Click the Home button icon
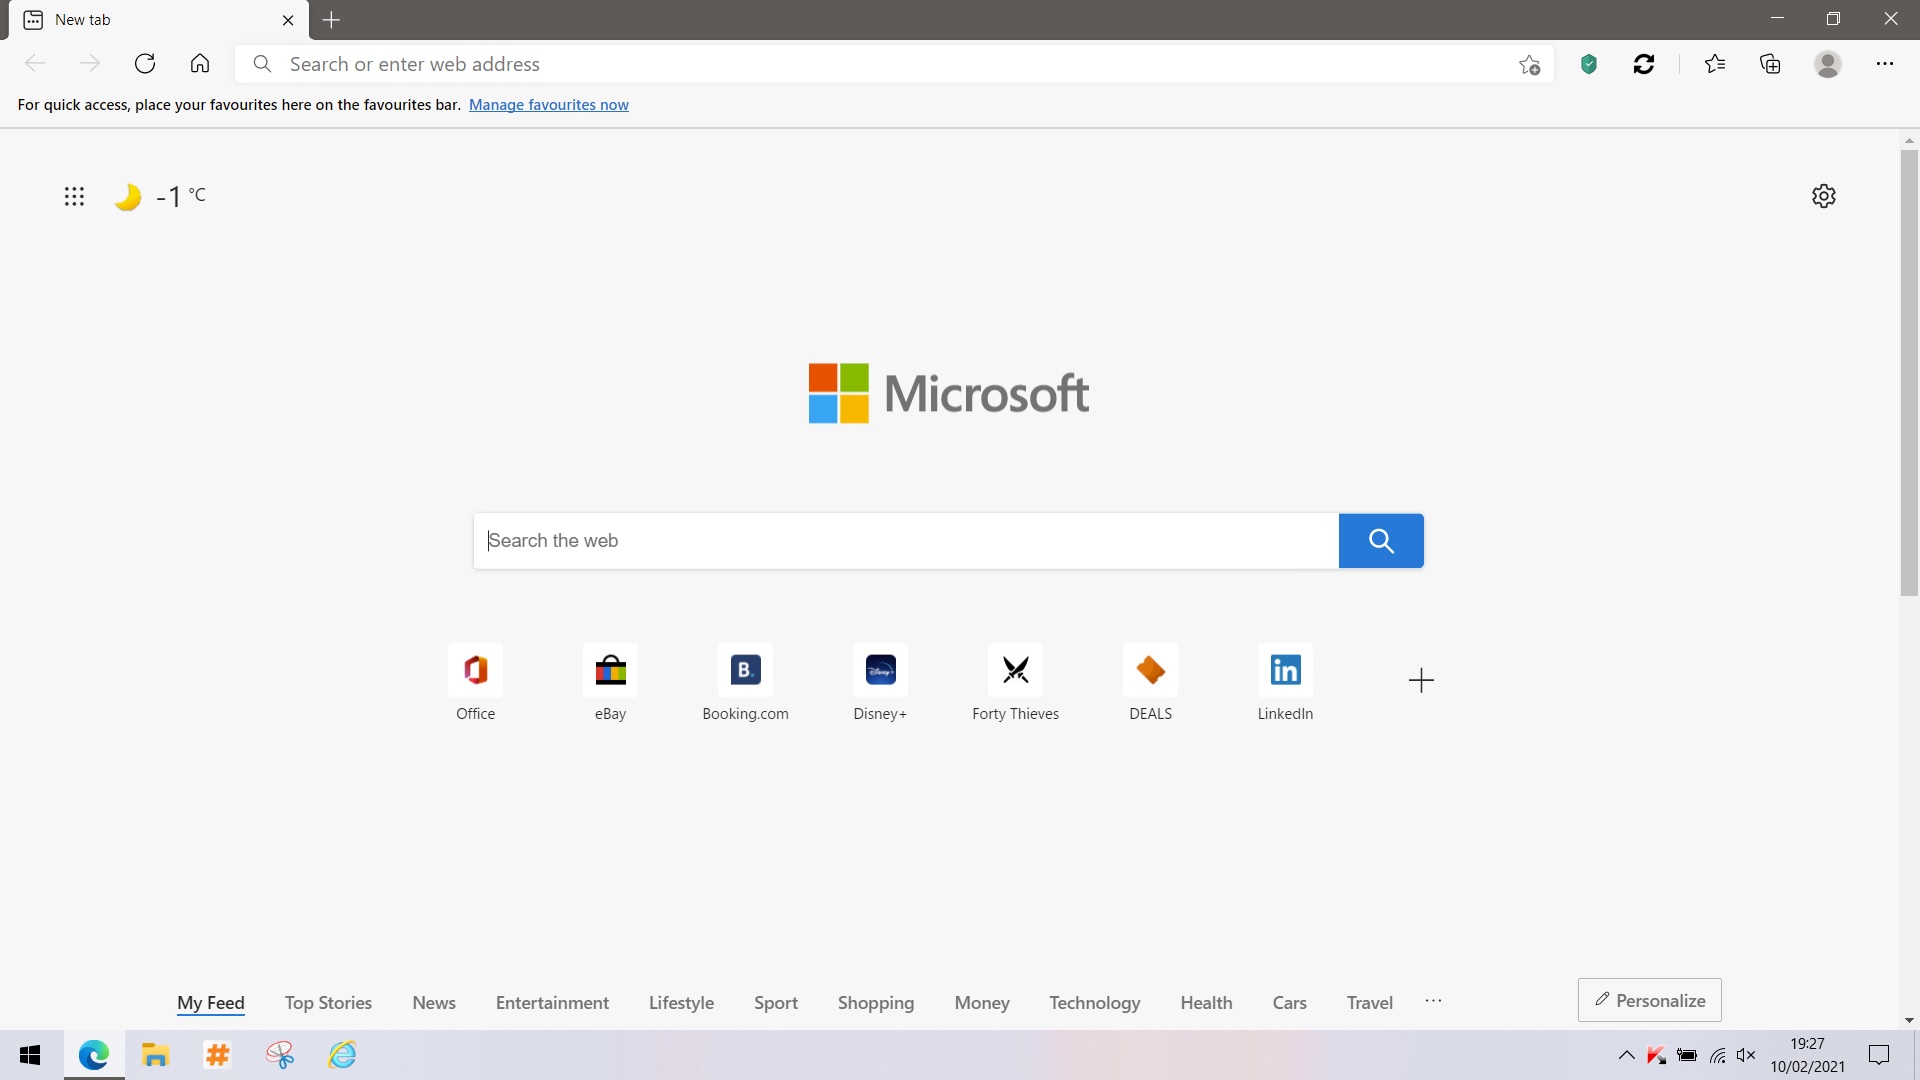 (x=200, y=64)
